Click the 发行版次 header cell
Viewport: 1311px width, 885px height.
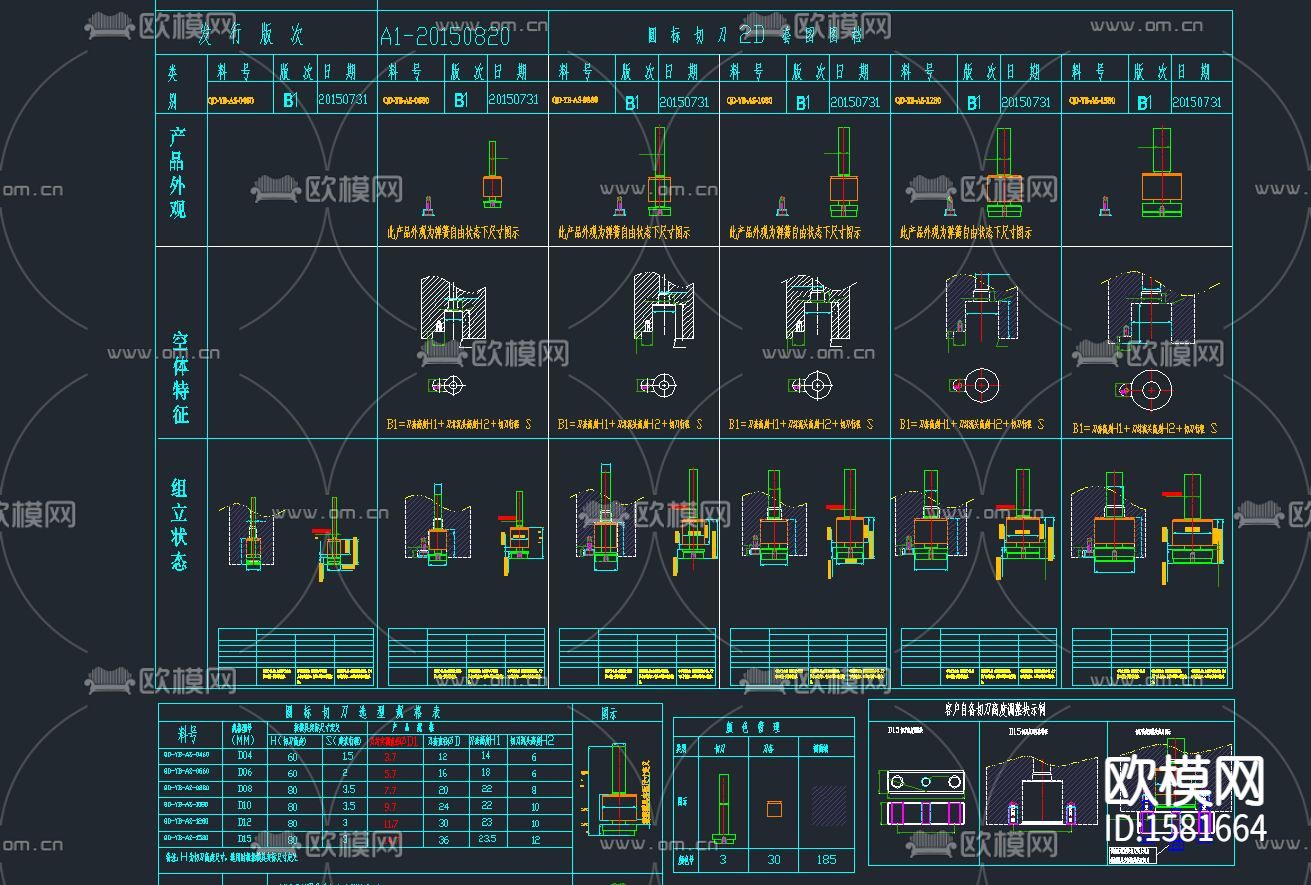pyautogui.click(x=251, y=36)
